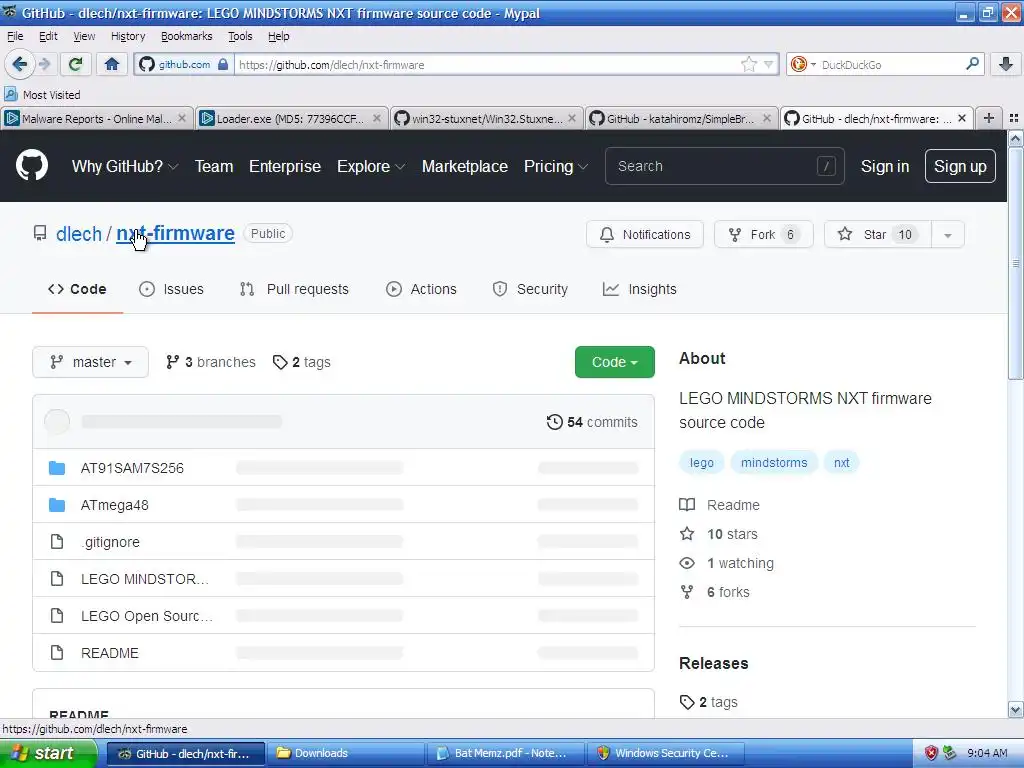Open the dropdown arrow next to Star button
The width and height of the screenshot is (1024, 768).
pyautogui.click(x=948, y=234)
